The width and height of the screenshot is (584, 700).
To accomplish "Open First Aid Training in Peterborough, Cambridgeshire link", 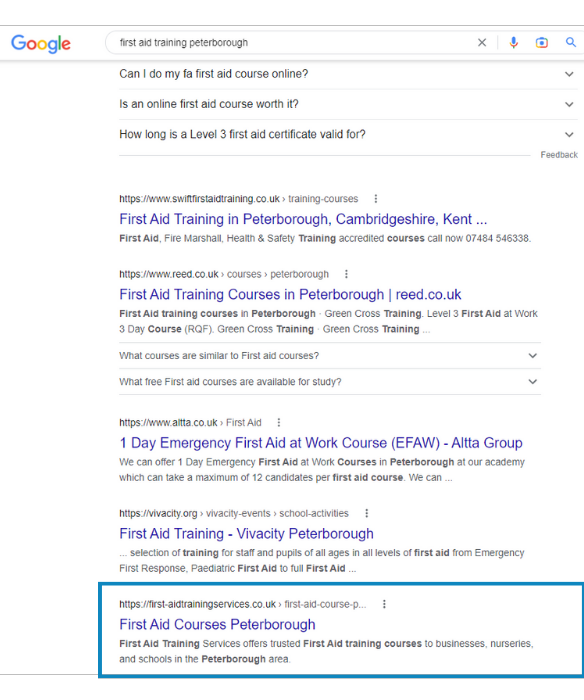I will pyautogui.click(x=303, y=219).
